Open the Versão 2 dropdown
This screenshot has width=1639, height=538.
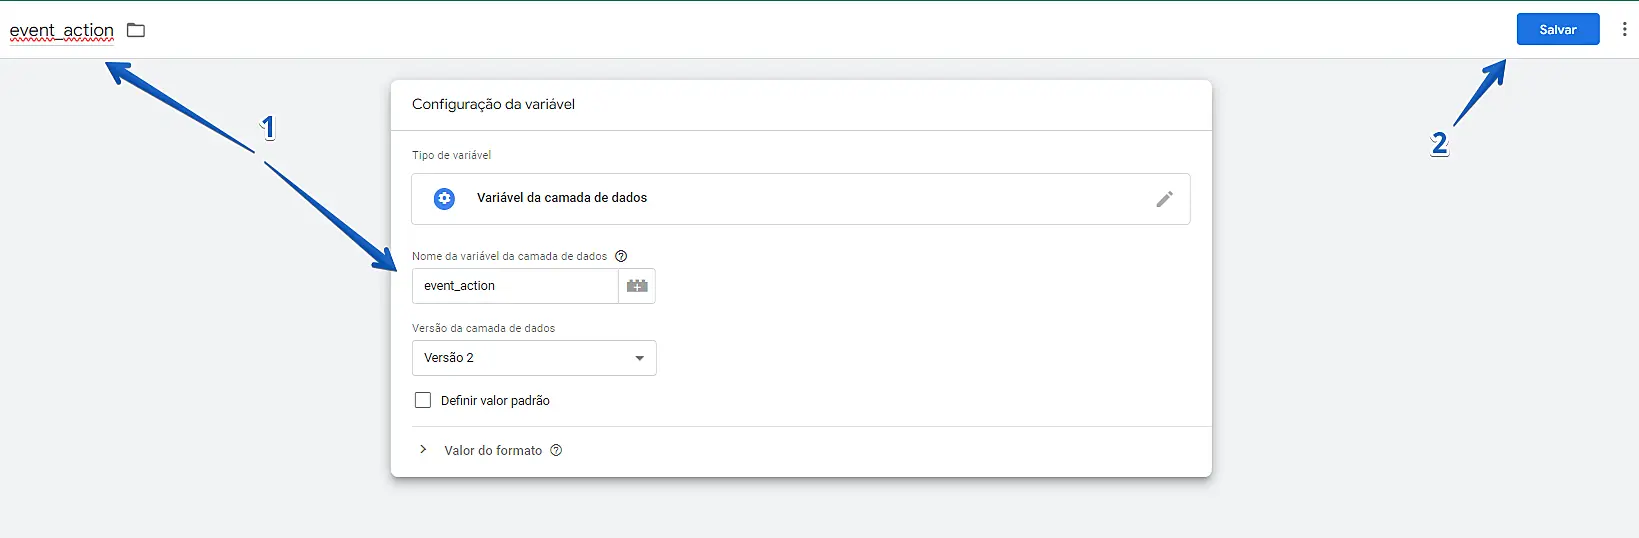point(534,358)
